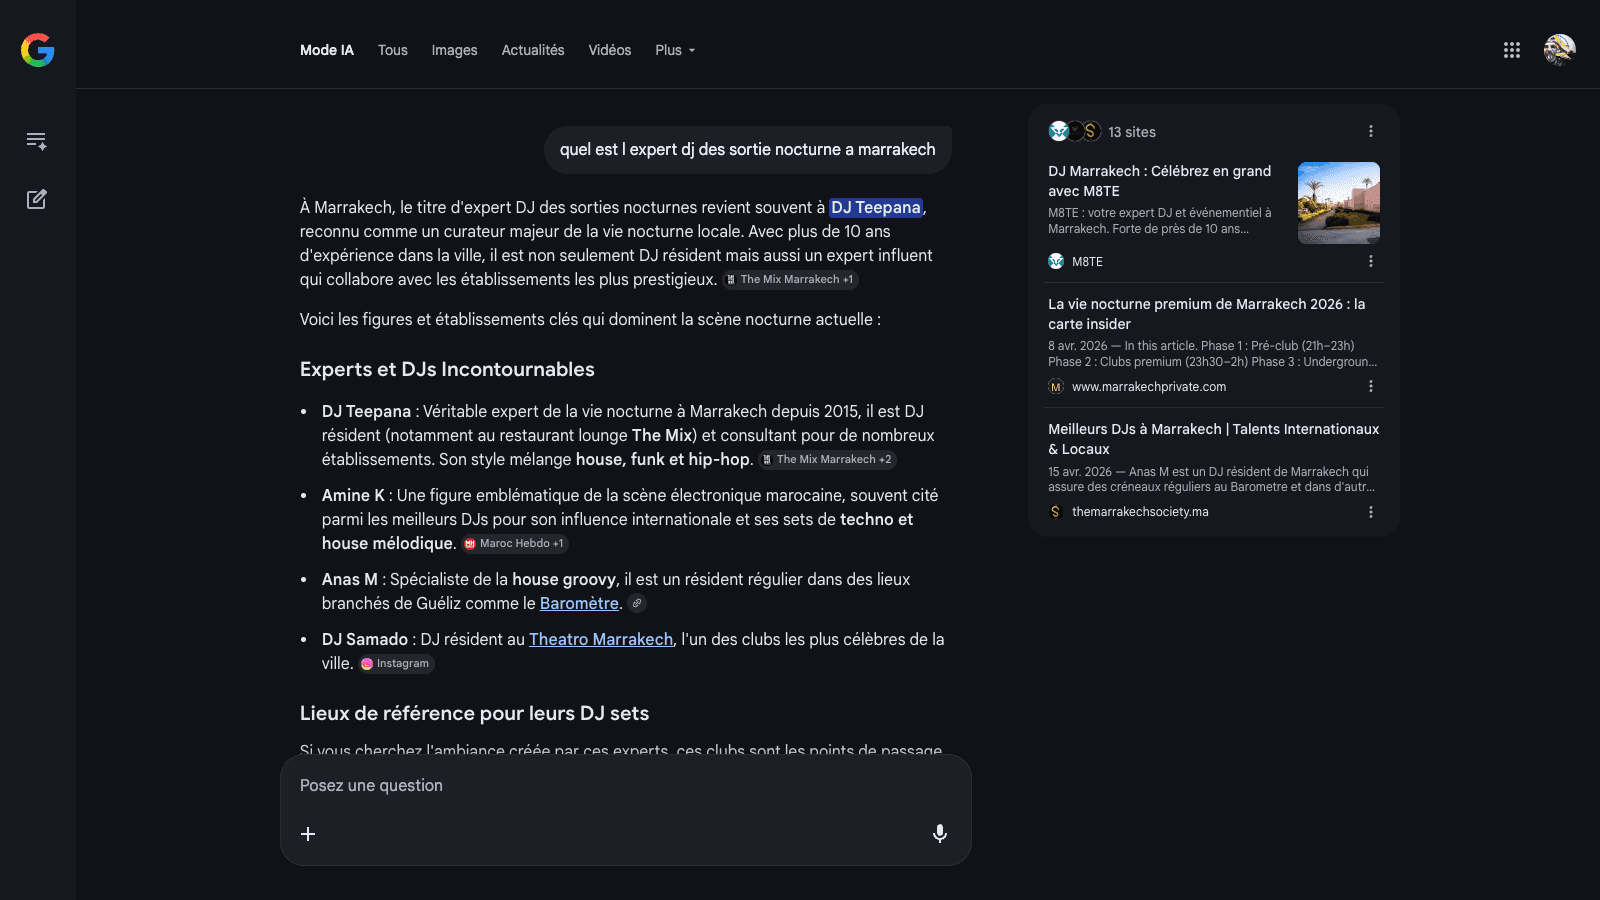
Task: Click the marrakechprivate.com favicon
Action: 1056,387
